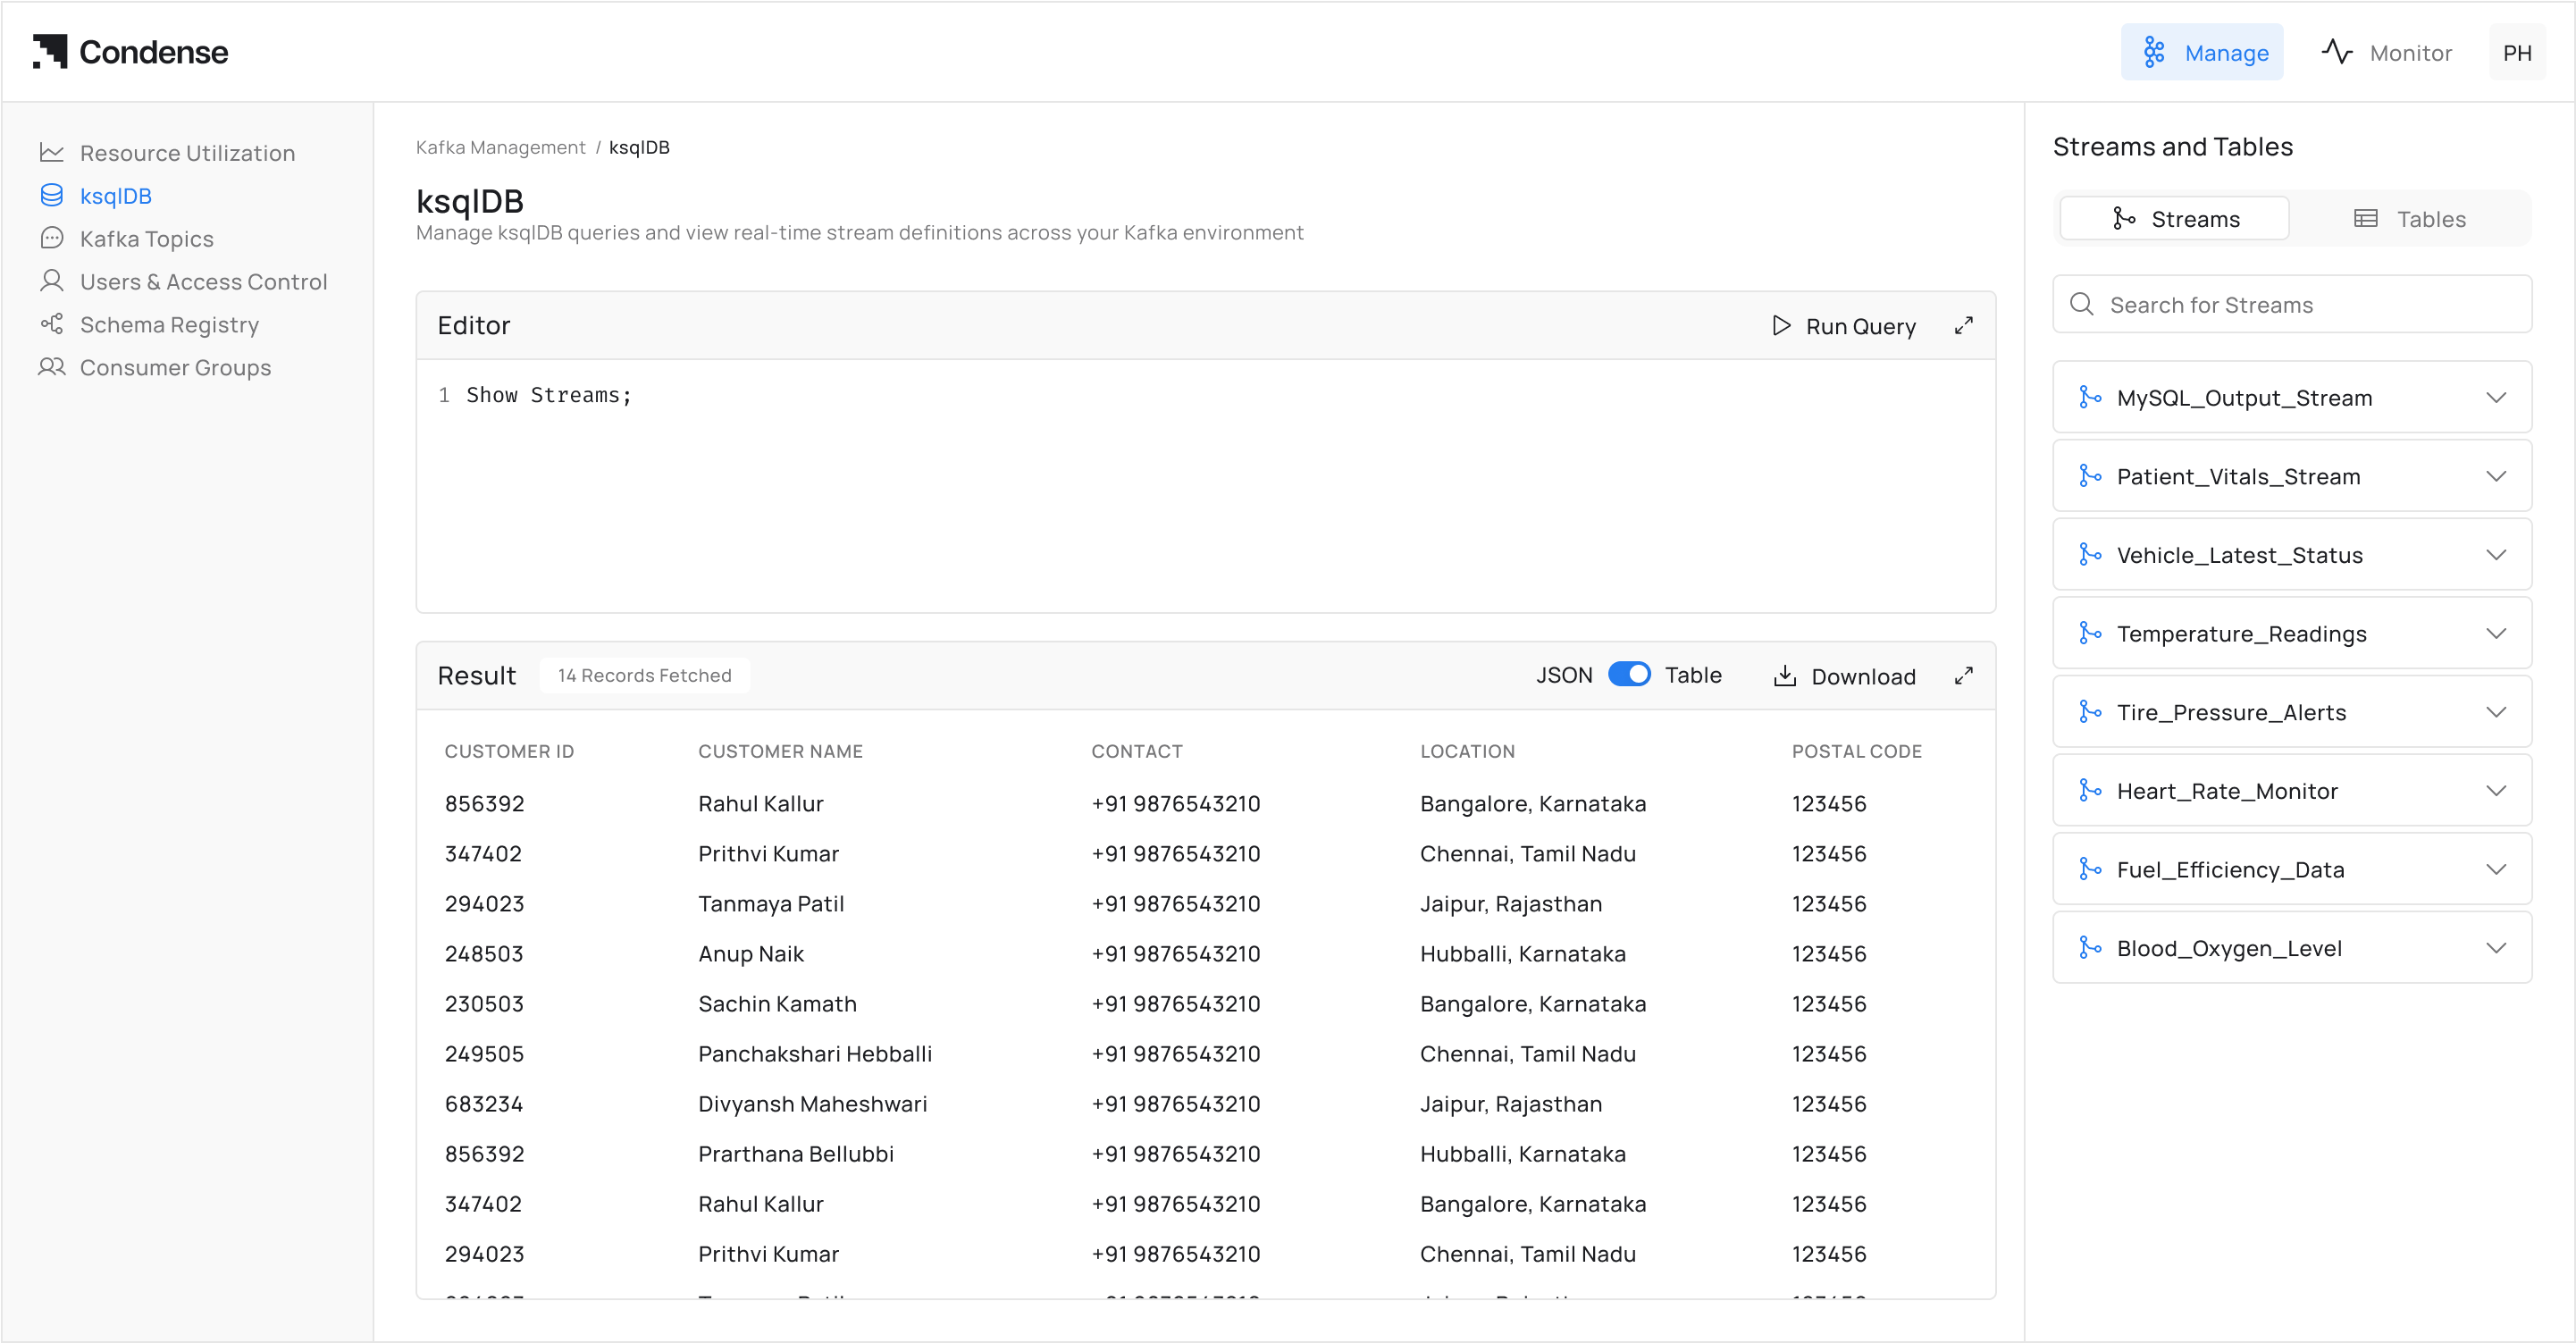Expand MySQL_Output_Stream chevron
This screenshot has height=1343, width=2576.
point(2495,398)
